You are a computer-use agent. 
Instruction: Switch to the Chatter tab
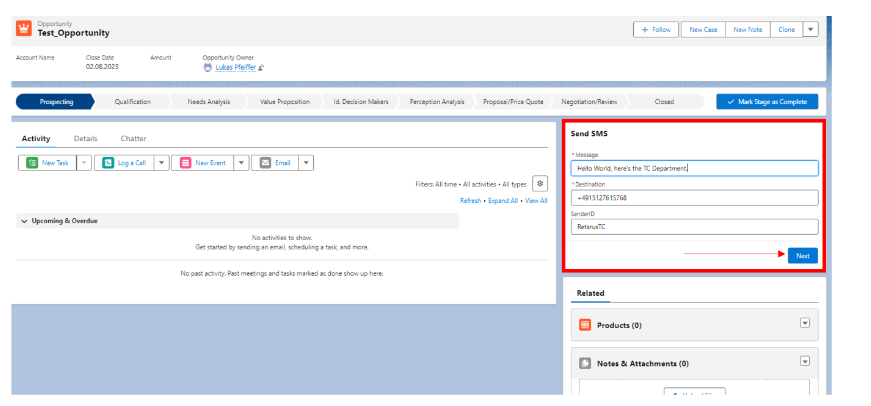[134, 138]
